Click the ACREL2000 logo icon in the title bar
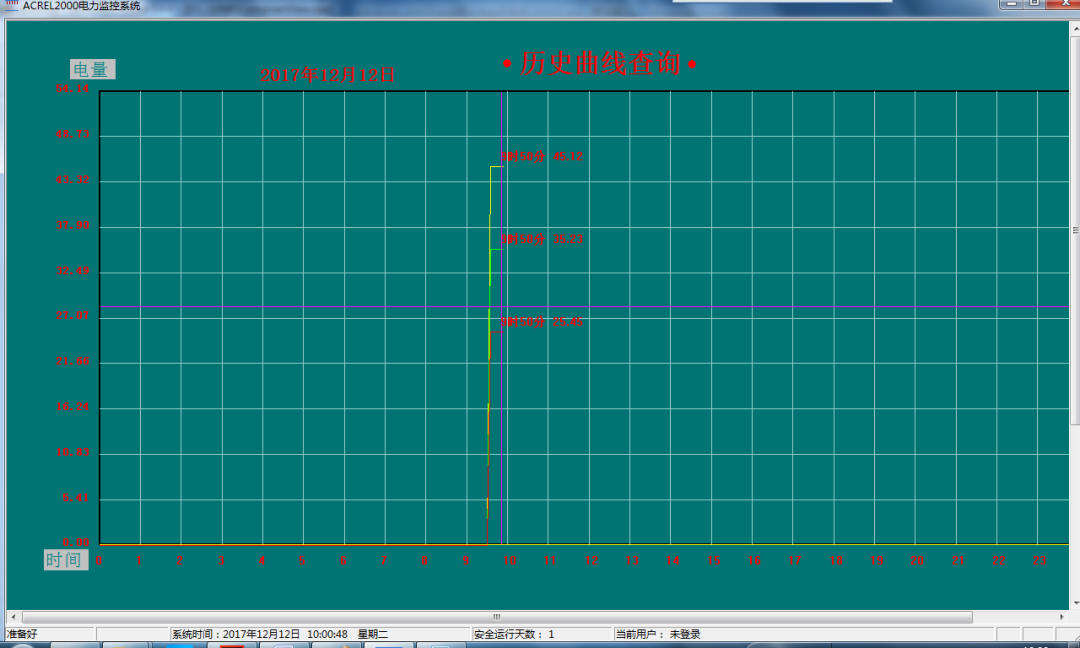The width and height of the screenshot is (1080, 648). [x=10, y=5]
